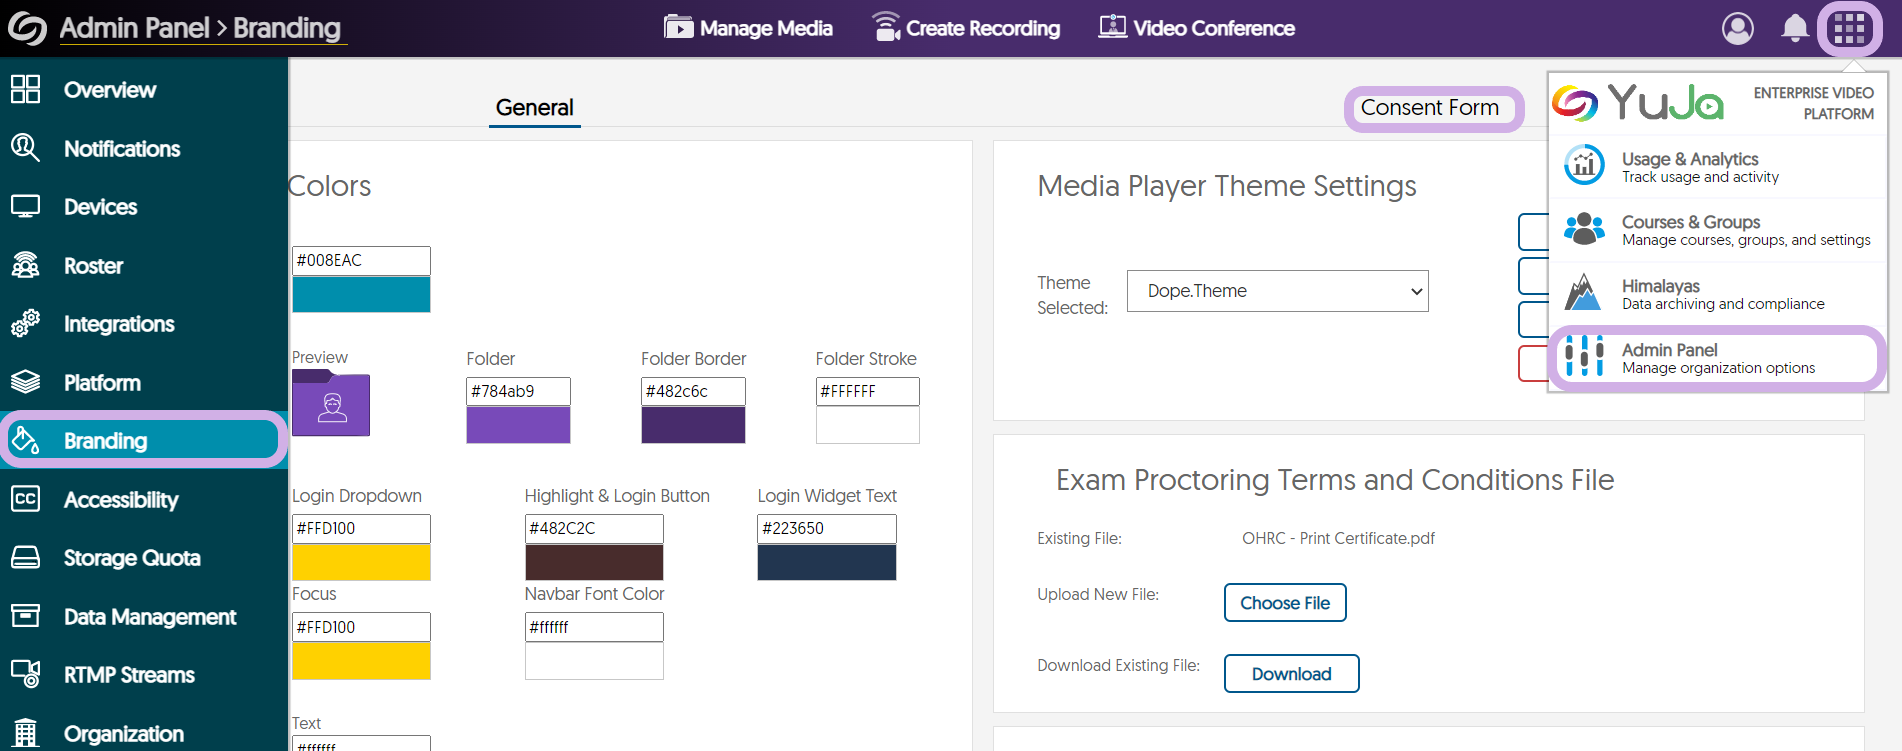Open Manage Media in top bar
Image resolution: width=1902 pixels, height=751 pixels.
pos(748,29)
